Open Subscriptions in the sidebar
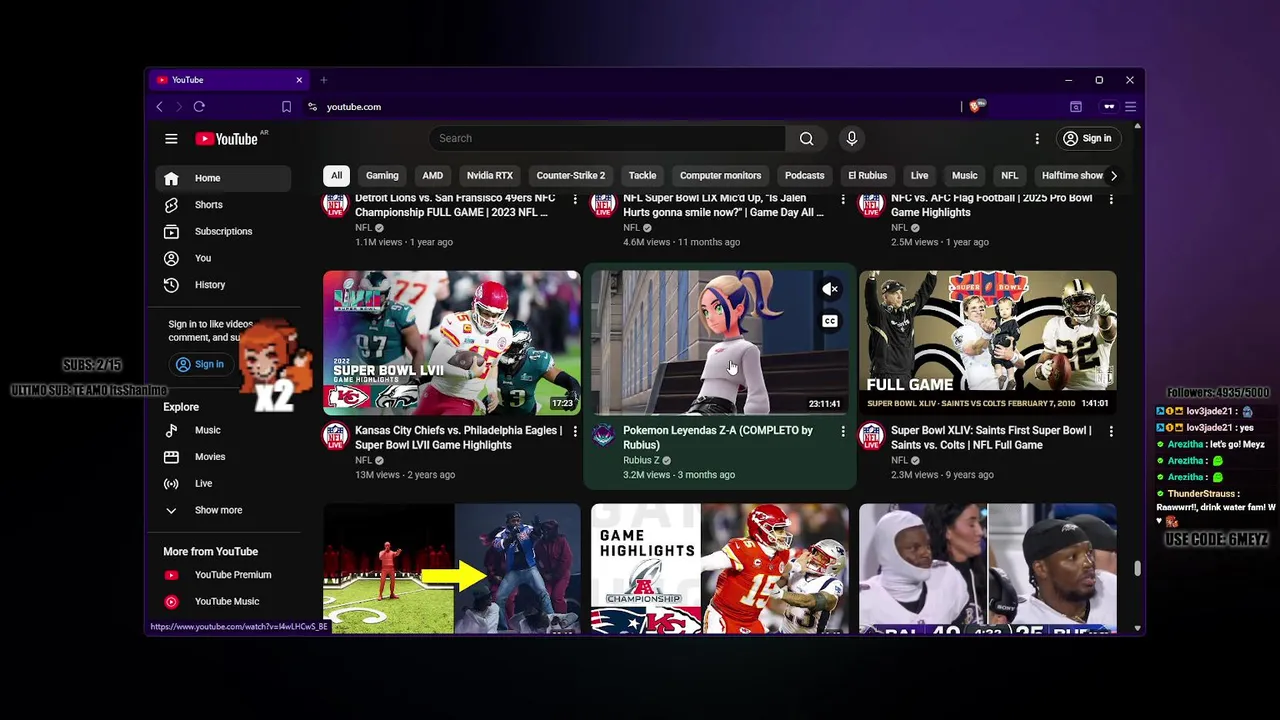Image resolution: width=1280 pixels, height=720 pixels. (223, 231)
